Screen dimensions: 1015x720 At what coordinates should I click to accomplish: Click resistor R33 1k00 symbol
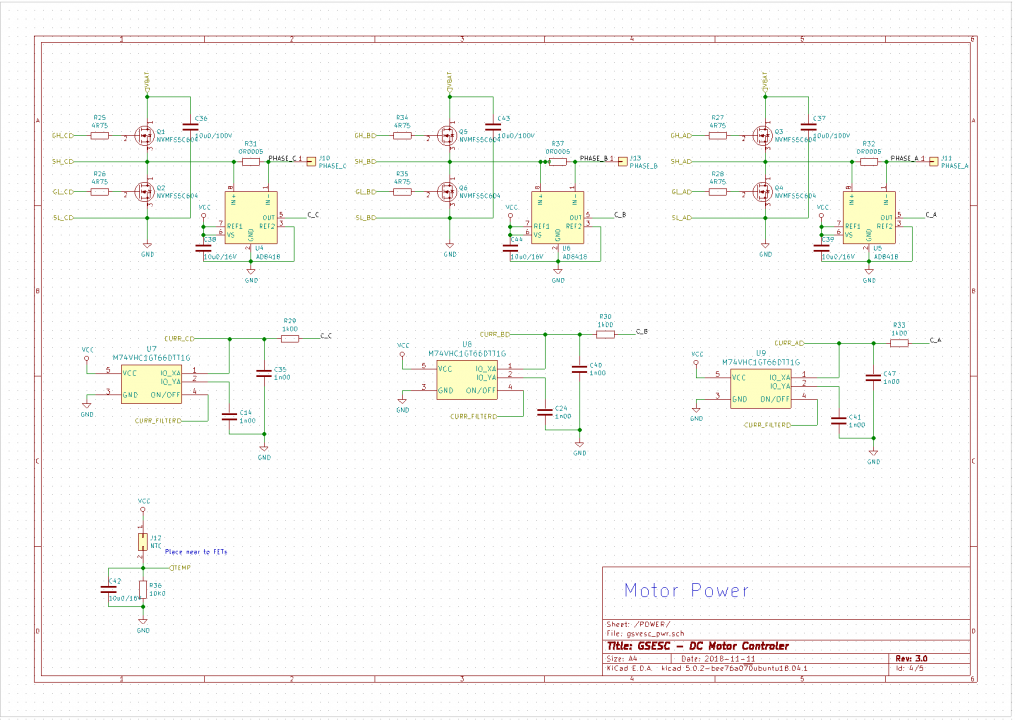(x=899, y=343)
